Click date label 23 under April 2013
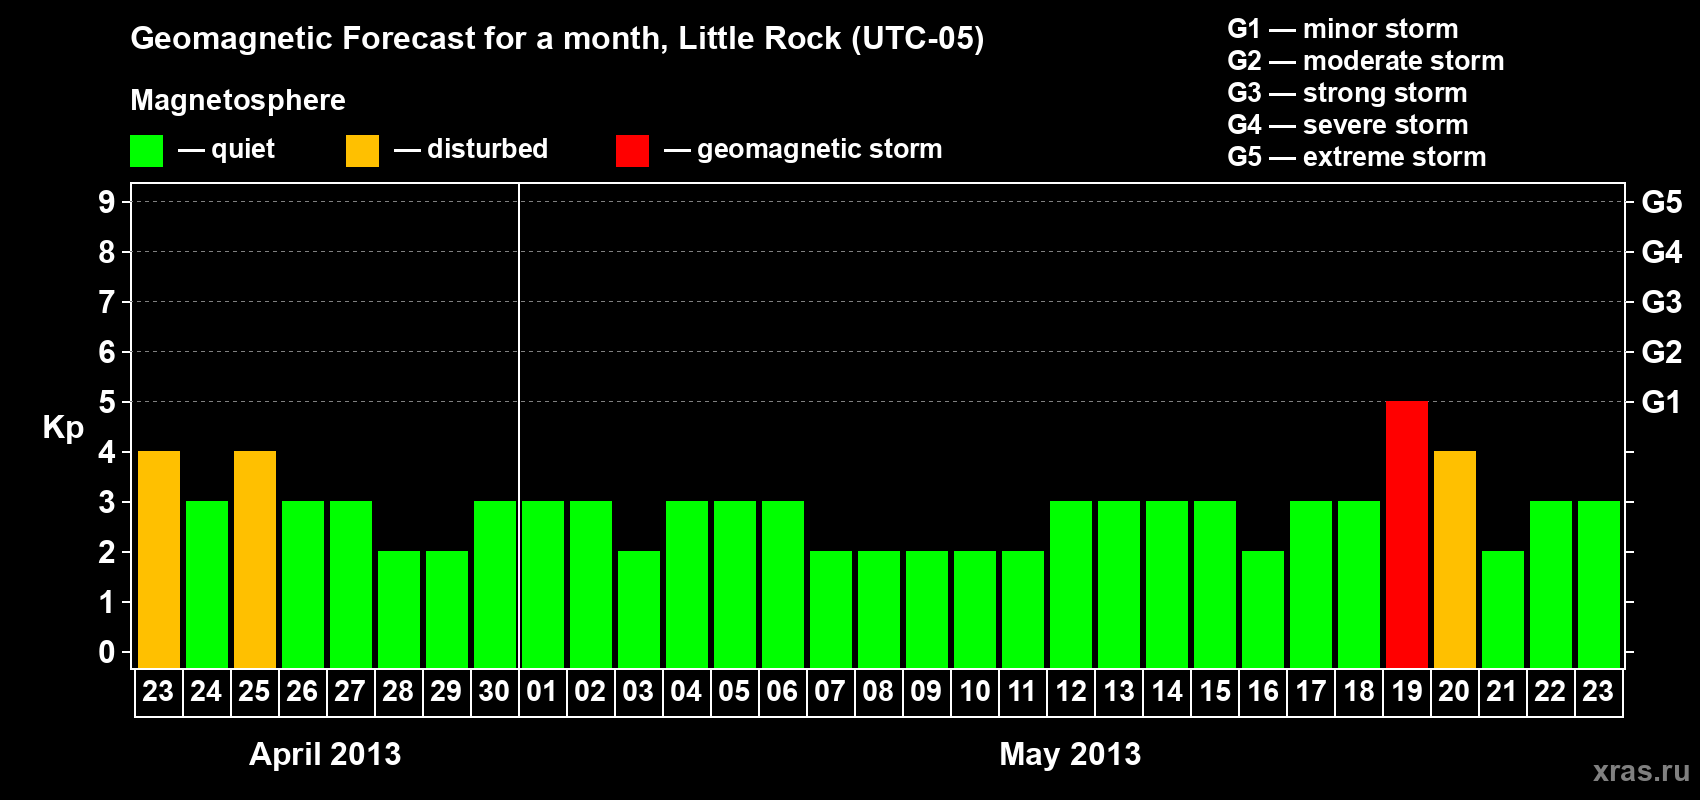1700x800 pixels. [x=158, y=691]
